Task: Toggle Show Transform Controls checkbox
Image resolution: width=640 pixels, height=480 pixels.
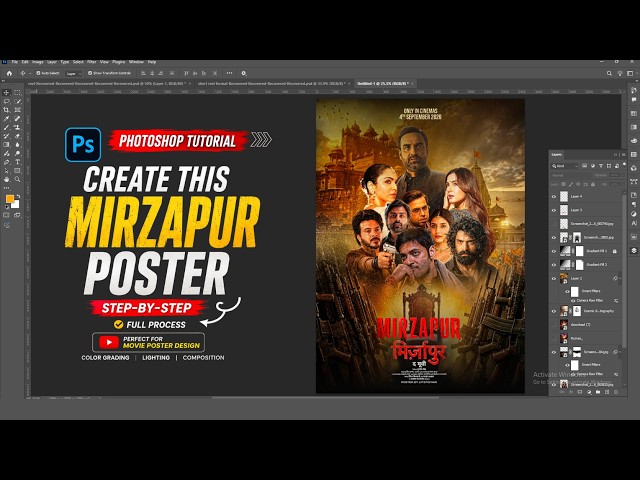Action: point(90,73)
